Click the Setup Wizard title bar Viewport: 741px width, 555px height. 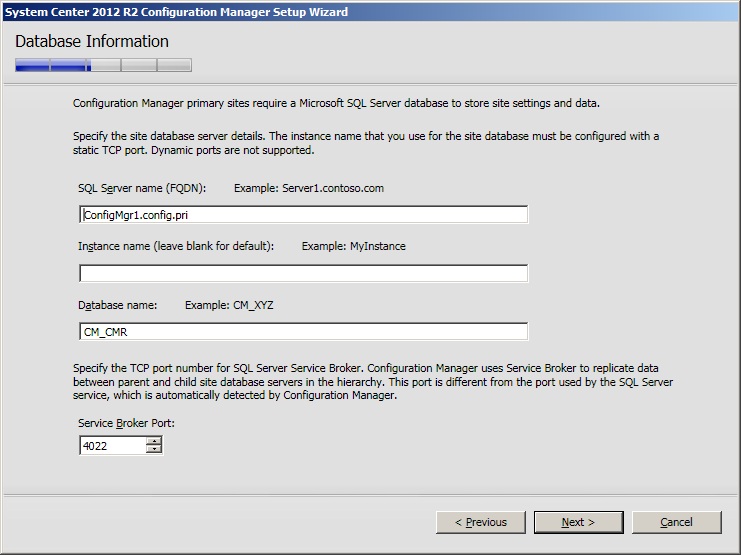coord(300,12)
